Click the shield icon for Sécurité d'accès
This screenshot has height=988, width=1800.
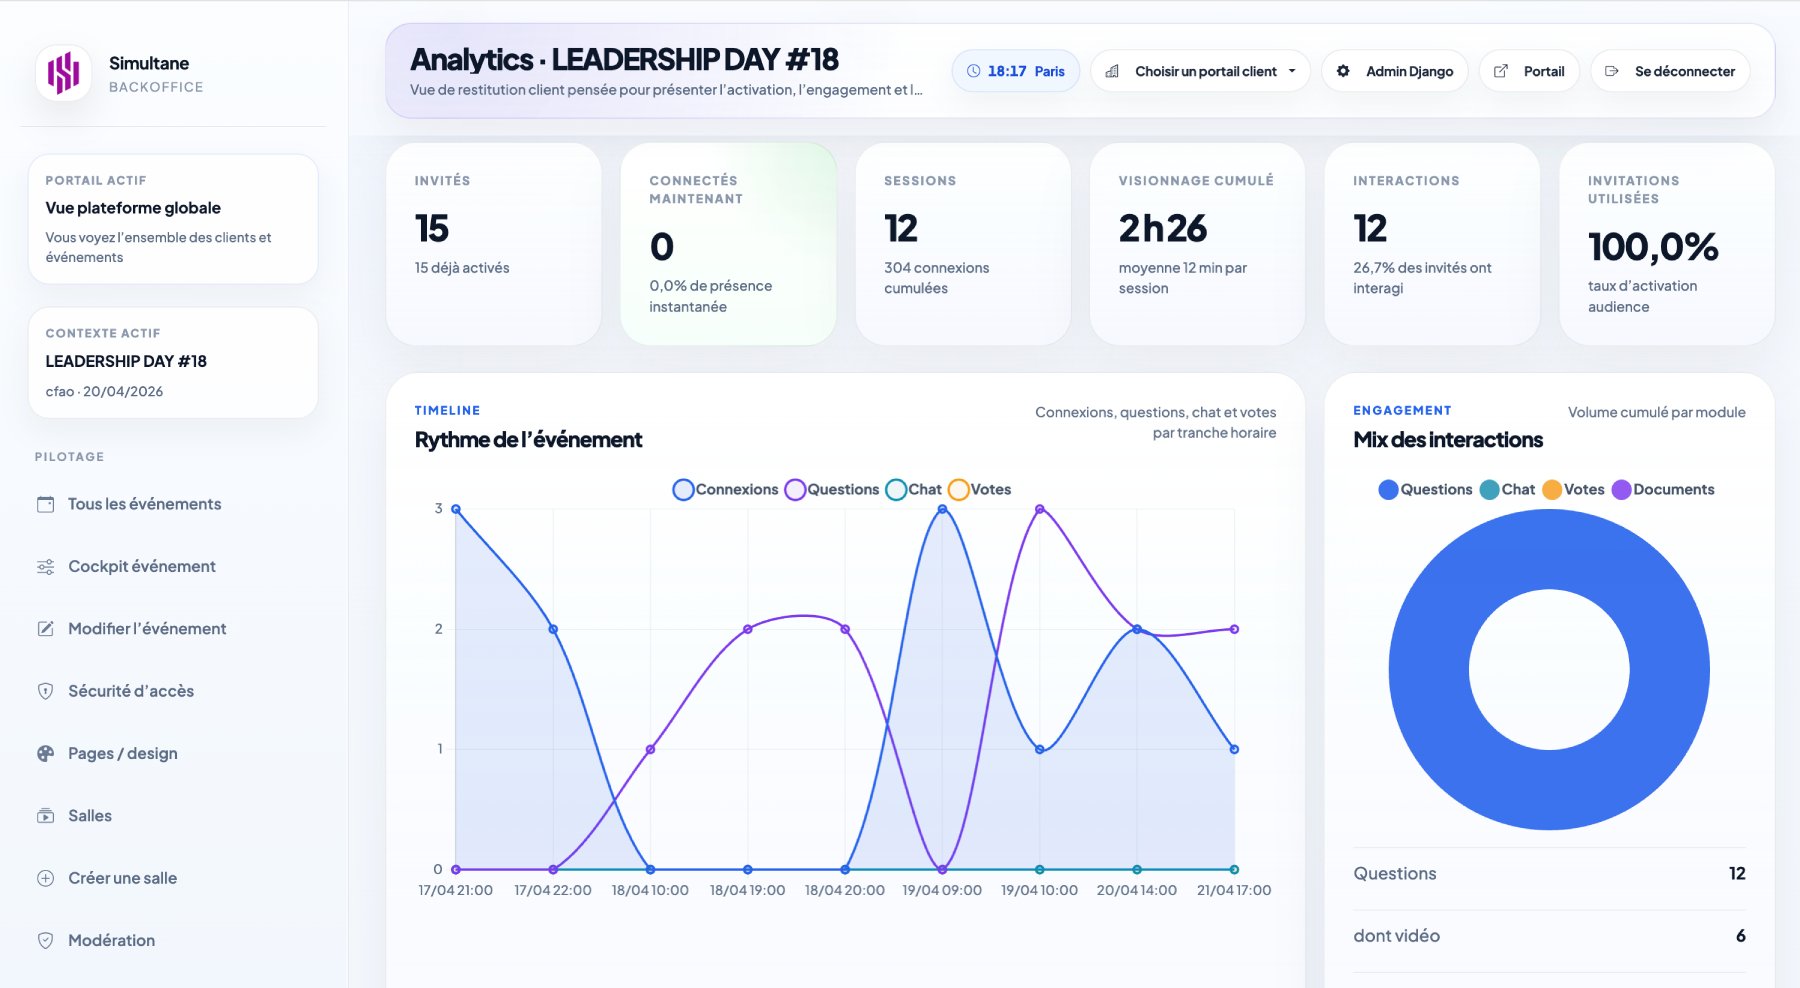(46, 691)
